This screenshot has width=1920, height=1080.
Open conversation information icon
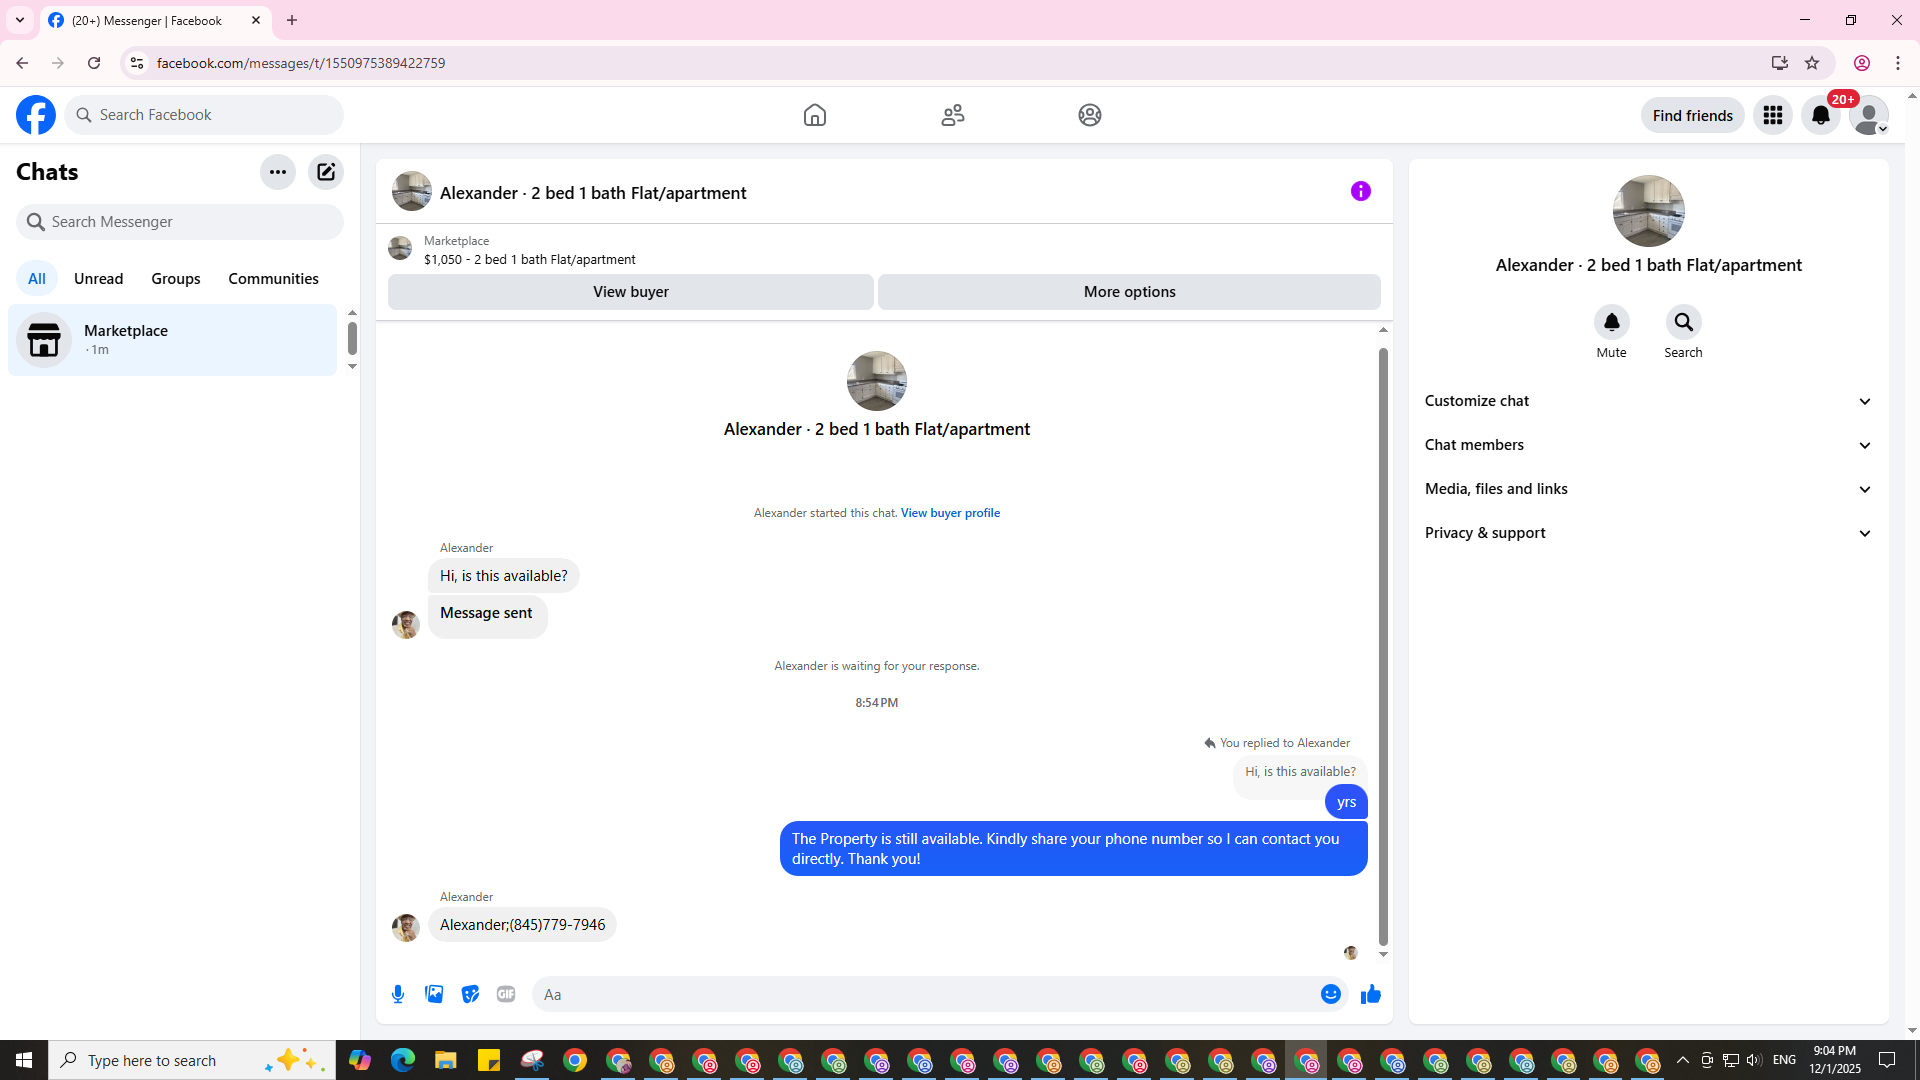coord(1361,191)
